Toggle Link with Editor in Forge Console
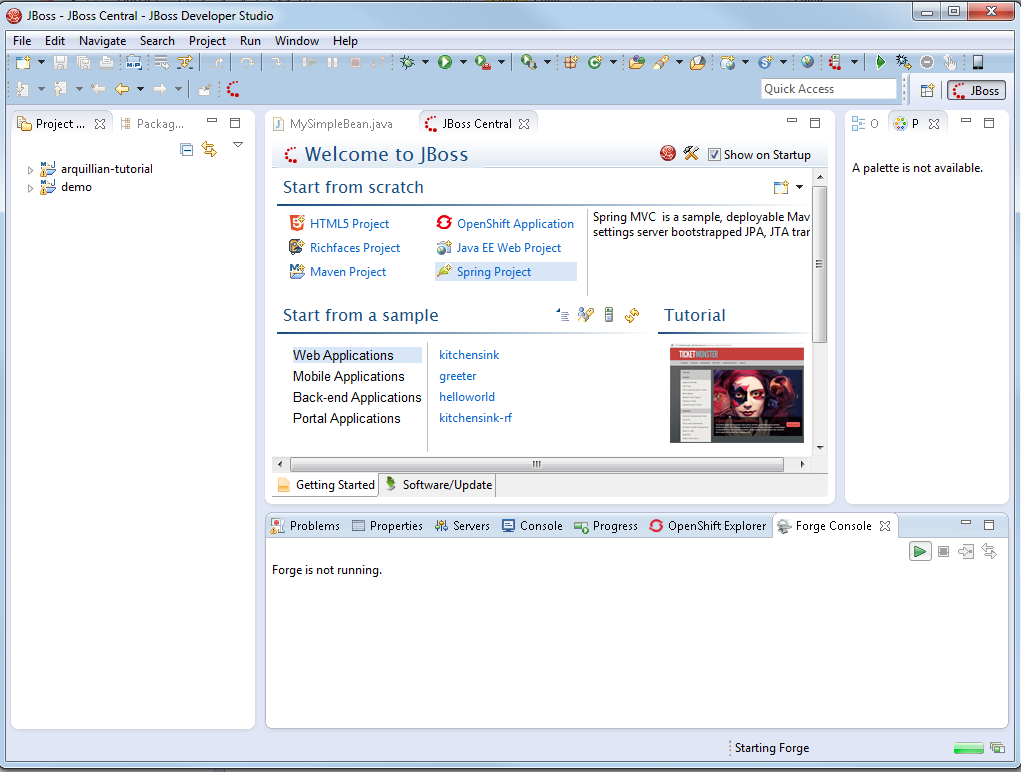 click(x=989, y=551)
